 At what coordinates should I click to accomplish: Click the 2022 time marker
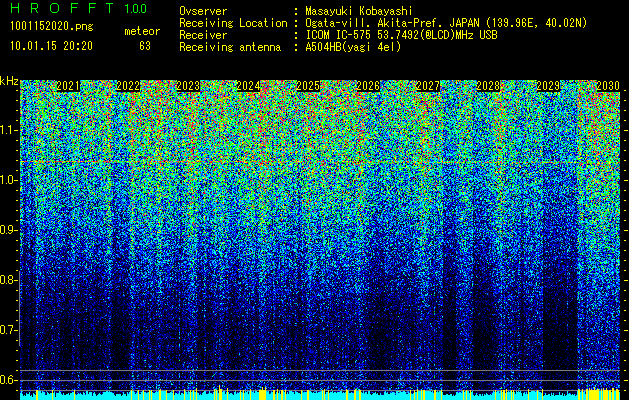(x=128, y=86)
